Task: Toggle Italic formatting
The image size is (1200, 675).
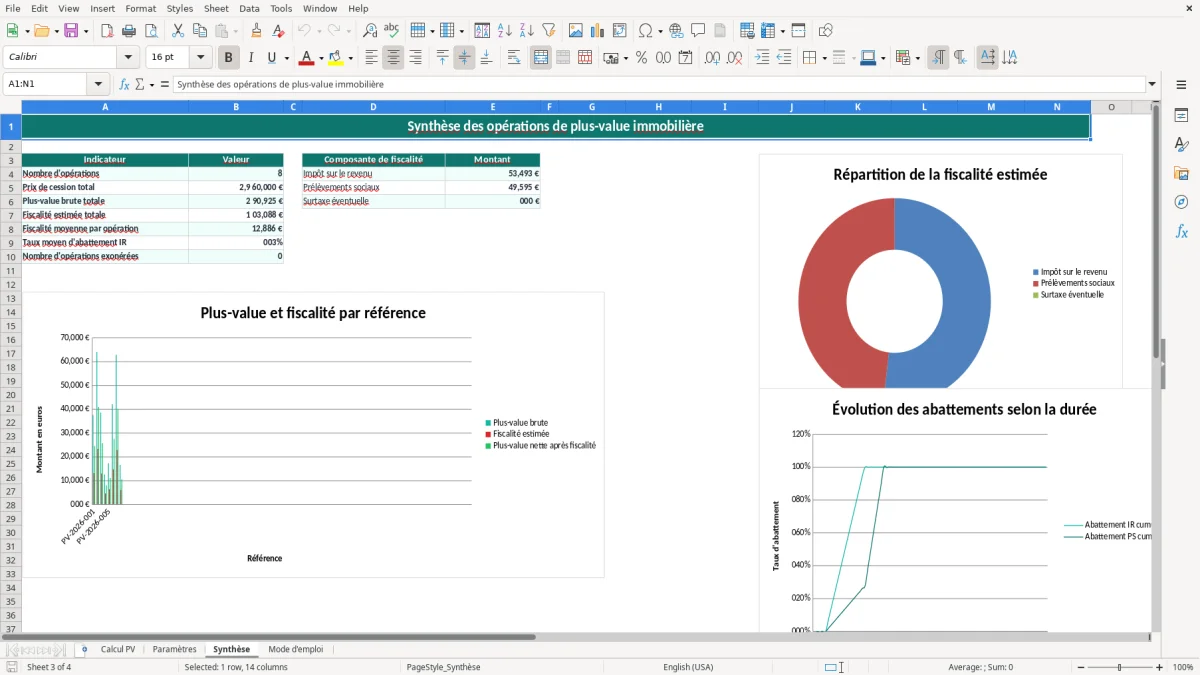Action: [251, 57]
